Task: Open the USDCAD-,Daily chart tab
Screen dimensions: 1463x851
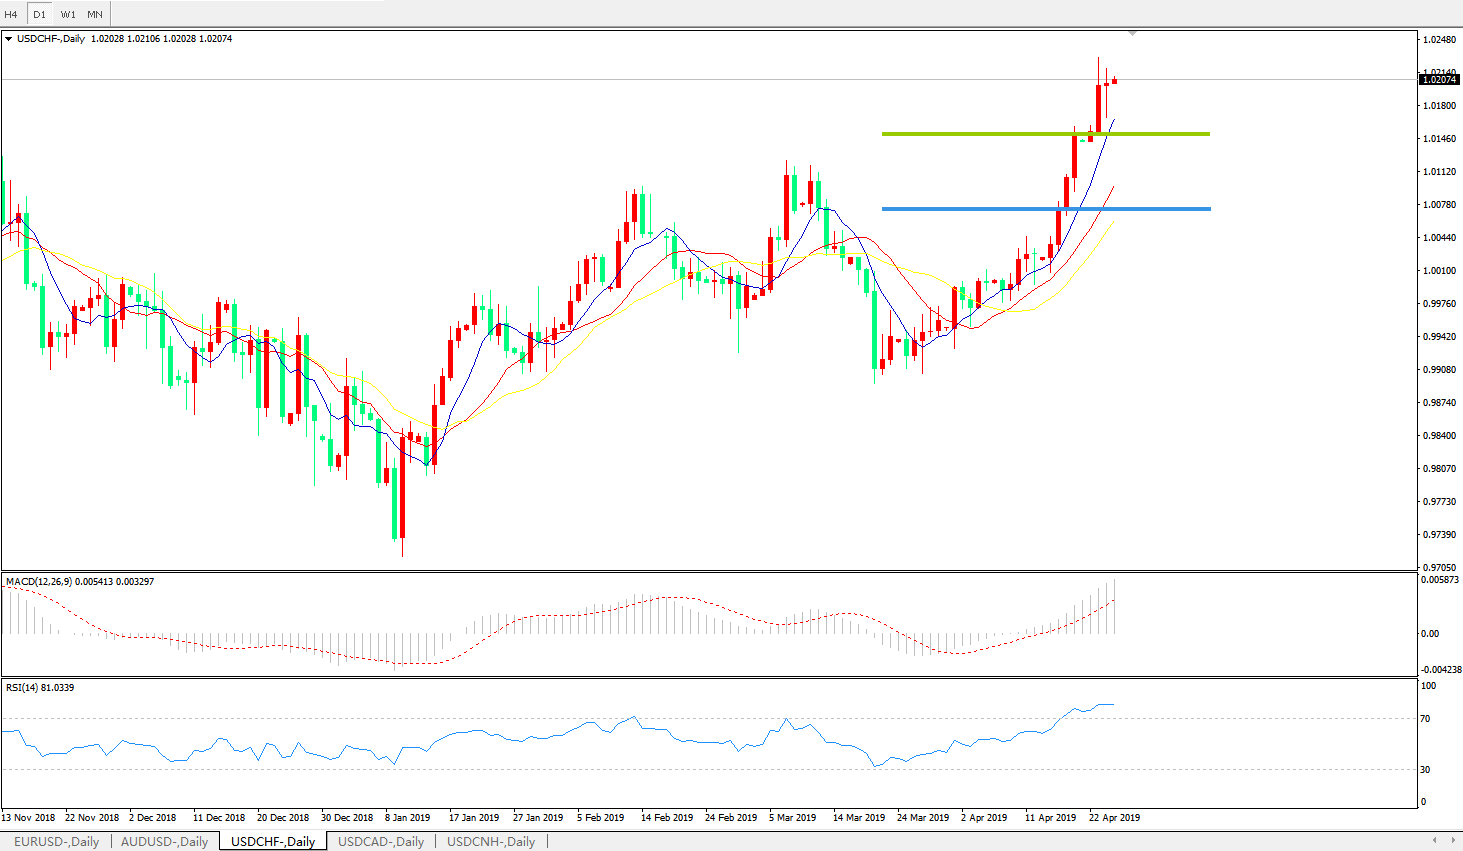Action: click(381, 841)
